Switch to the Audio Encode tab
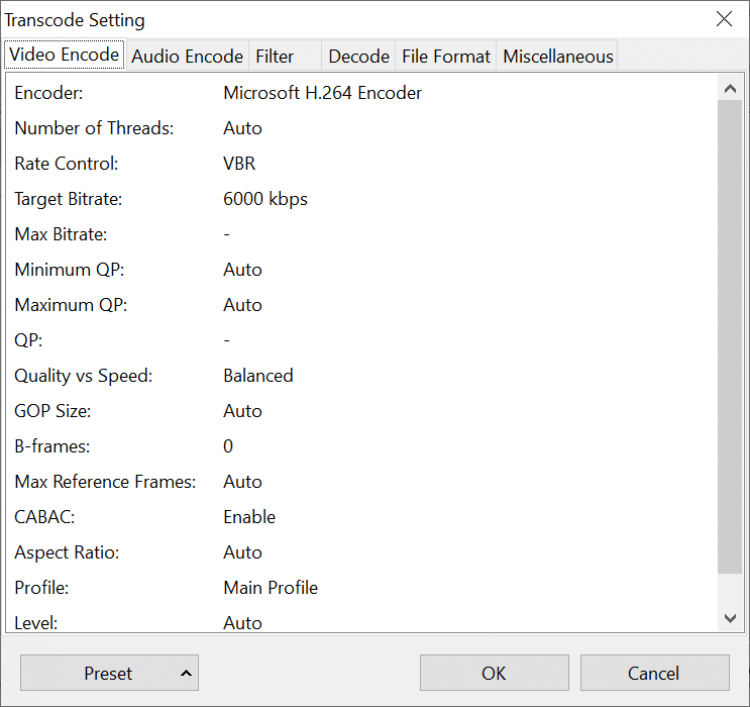Viewport: 750px width, 707px height. pyautogui.click(x=187, y=56)
